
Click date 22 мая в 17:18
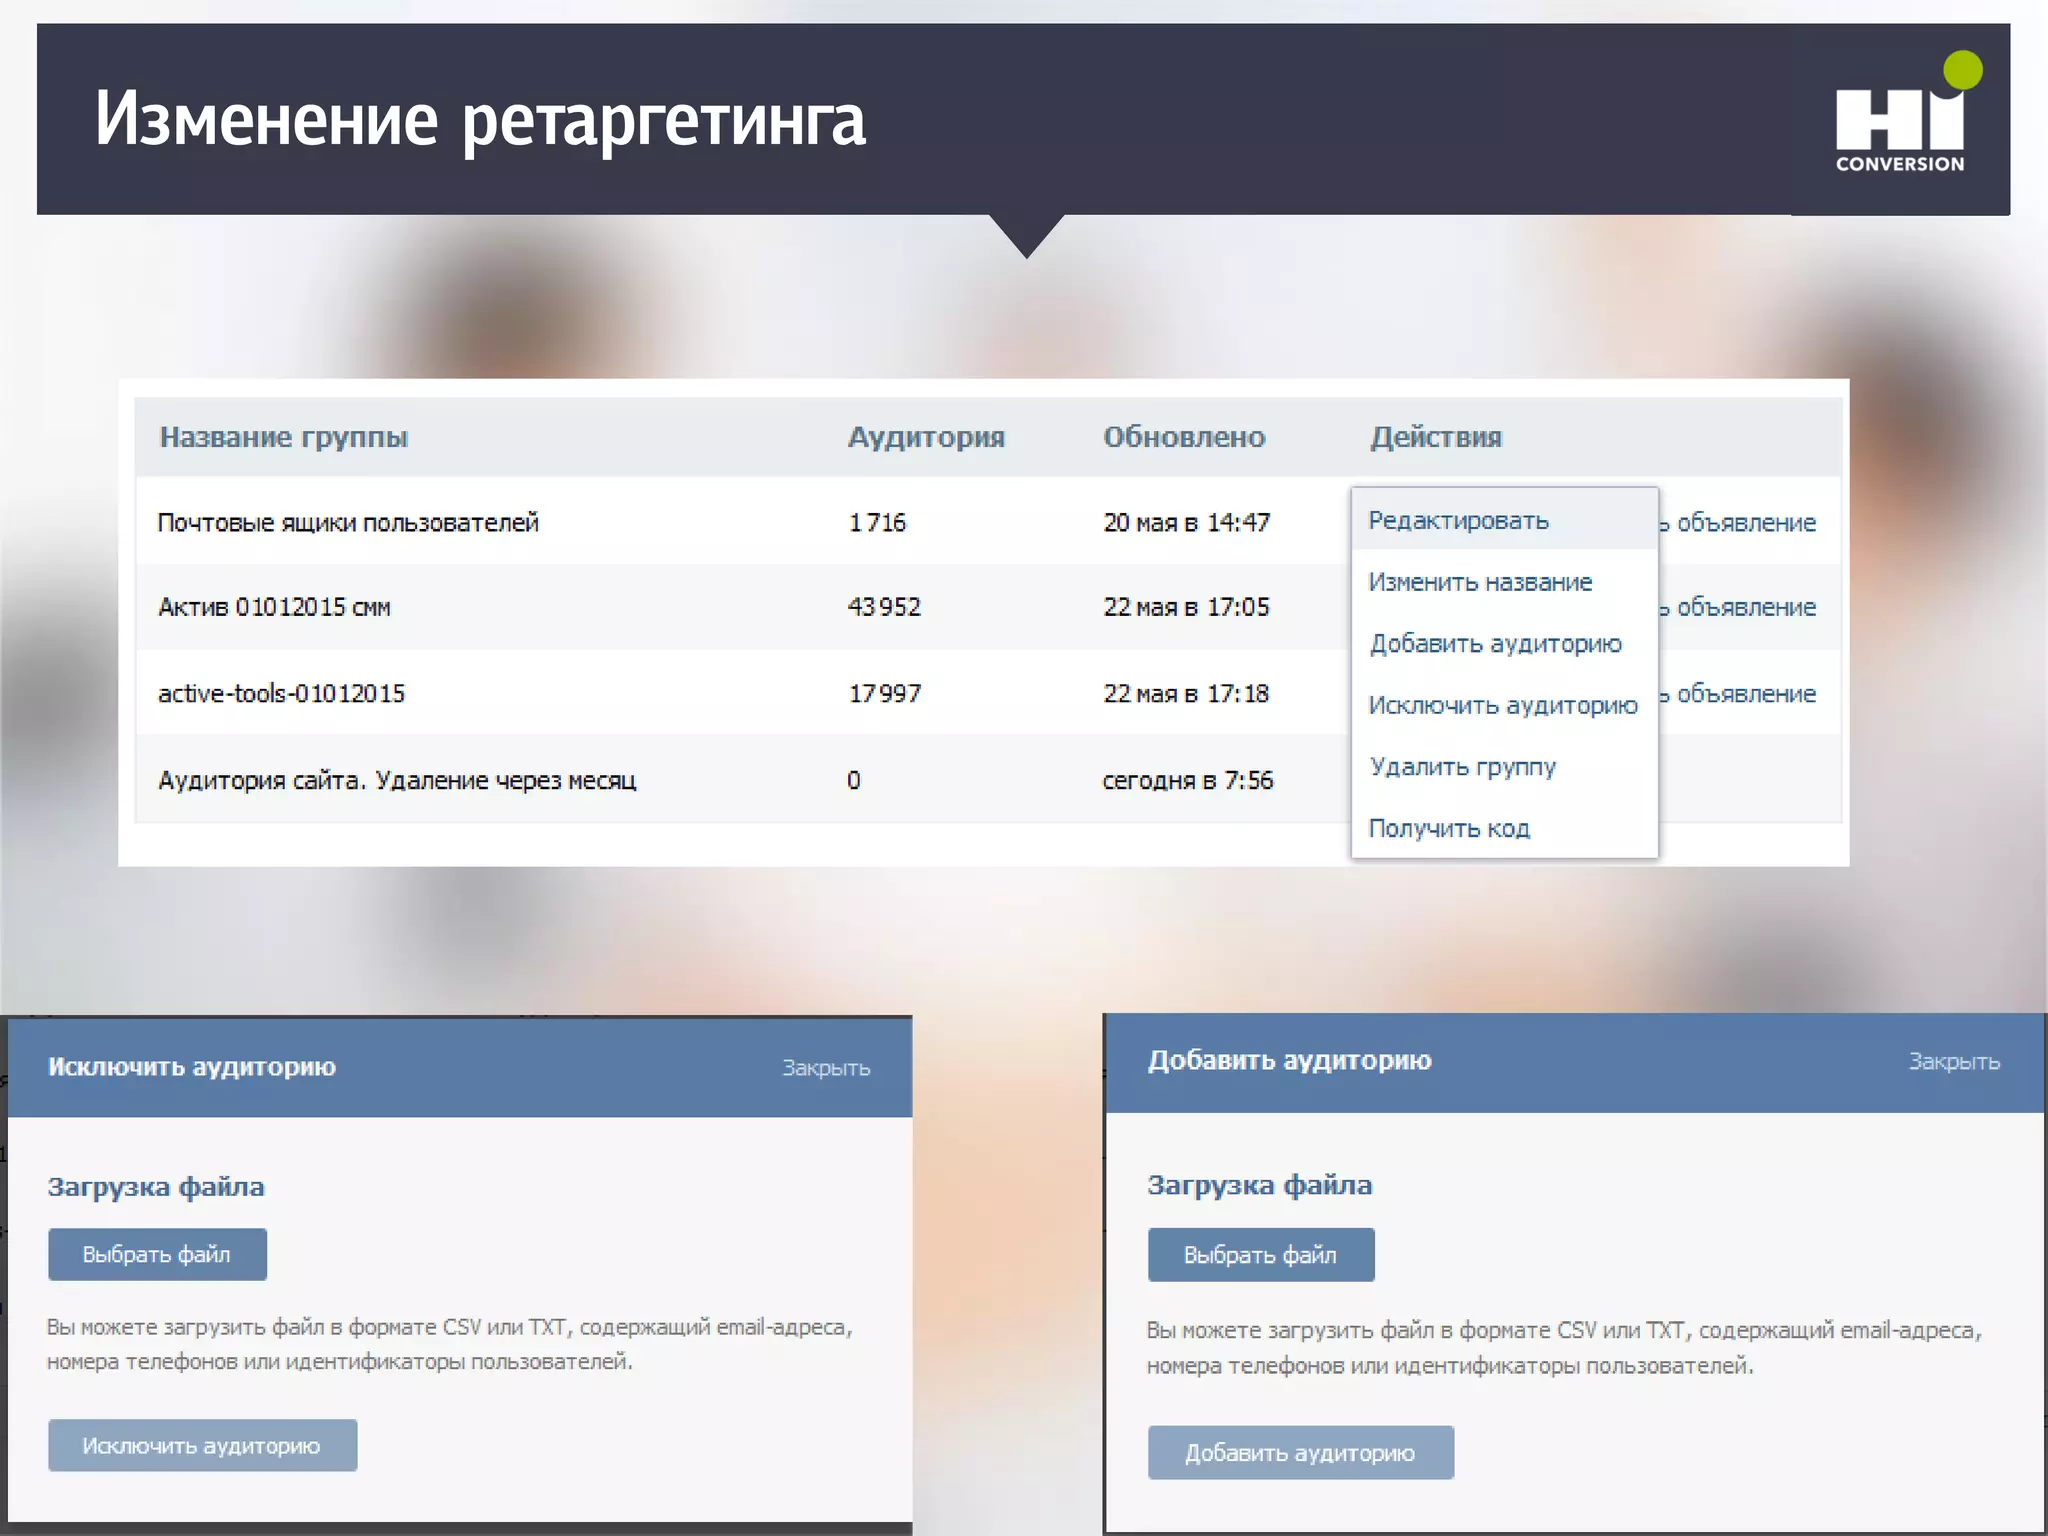tap(1186, 694)
